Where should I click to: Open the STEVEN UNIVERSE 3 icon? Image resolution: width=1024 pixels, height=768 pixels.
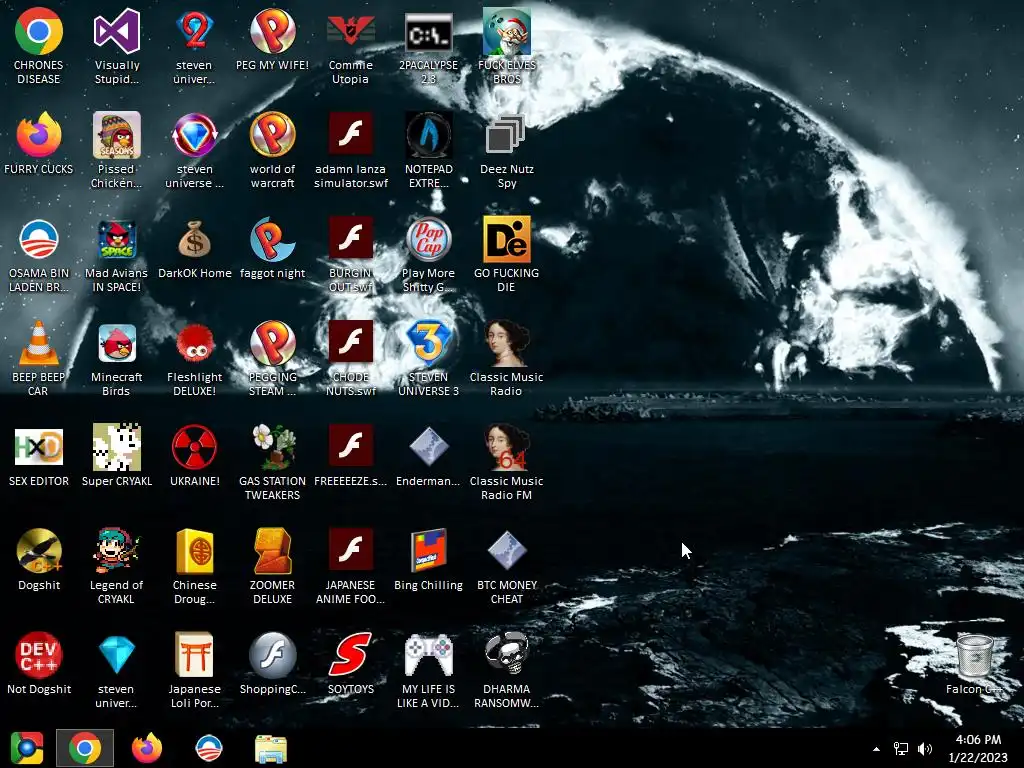click(x=428, y=344)
